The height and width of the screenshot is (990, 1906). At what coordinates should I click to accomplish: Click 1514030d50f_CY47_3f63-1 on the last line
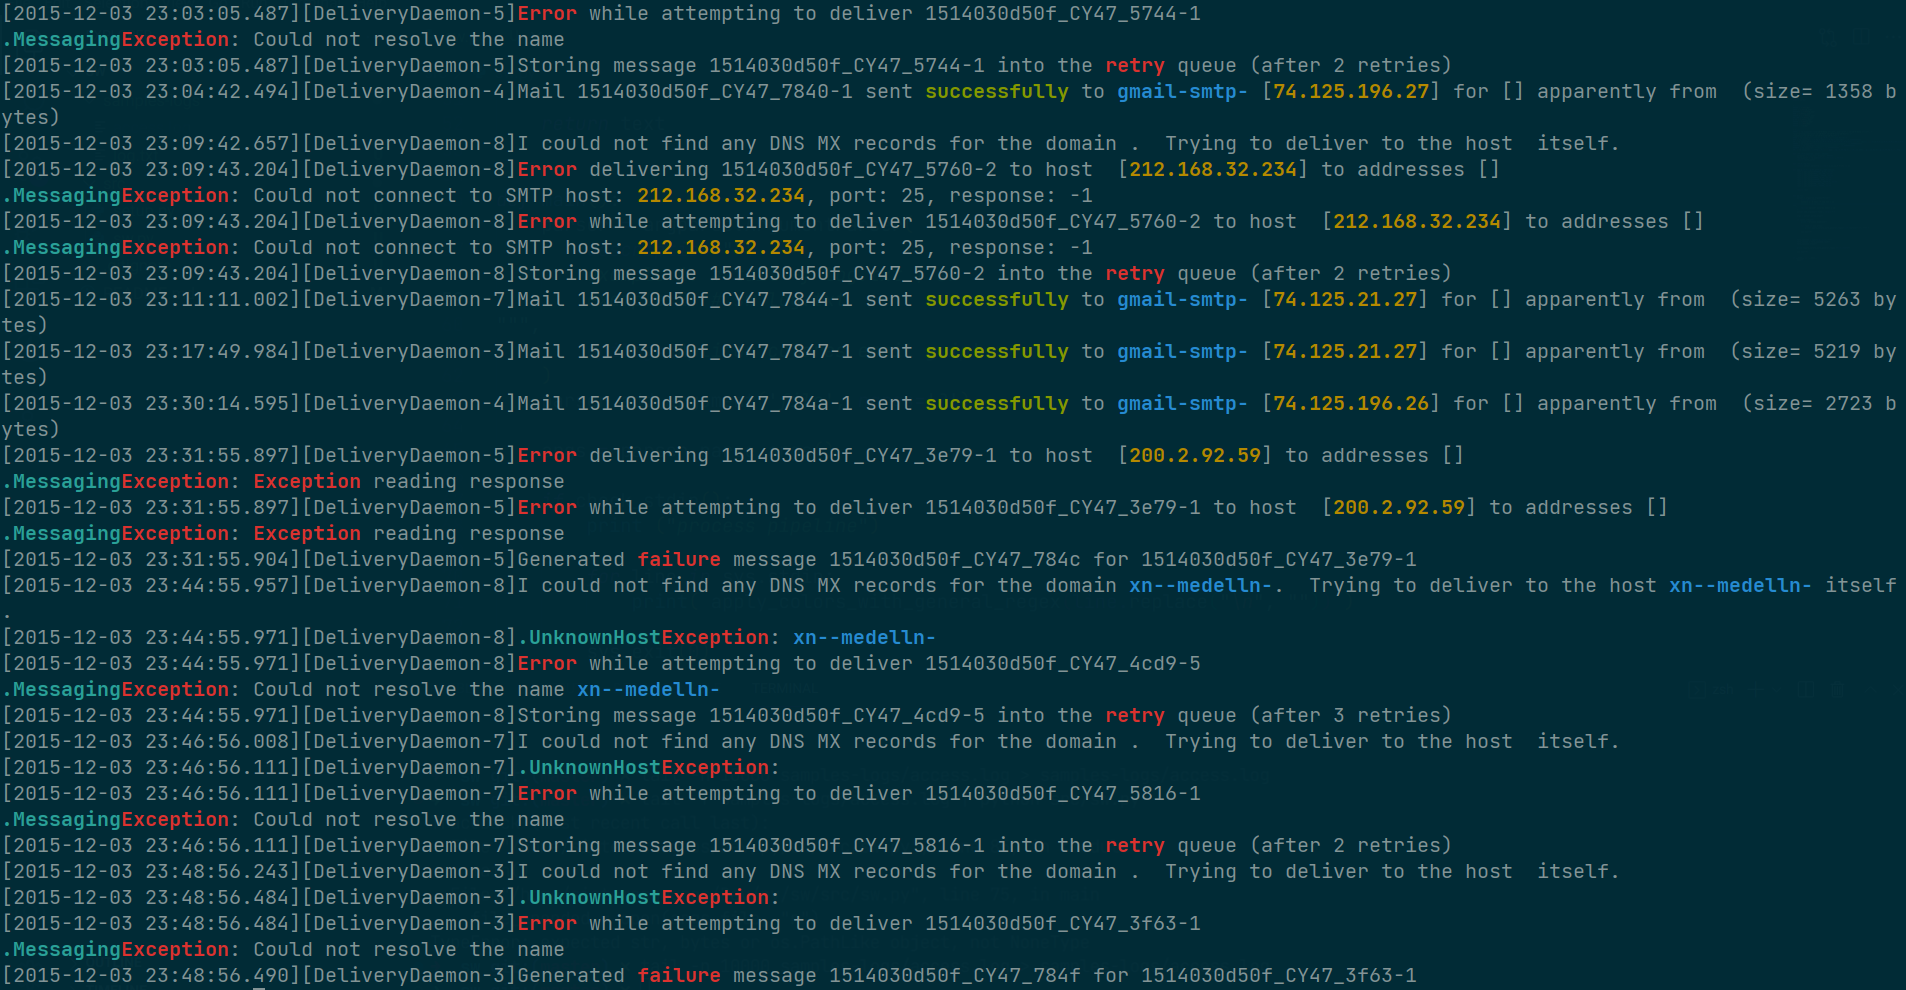1279,975
